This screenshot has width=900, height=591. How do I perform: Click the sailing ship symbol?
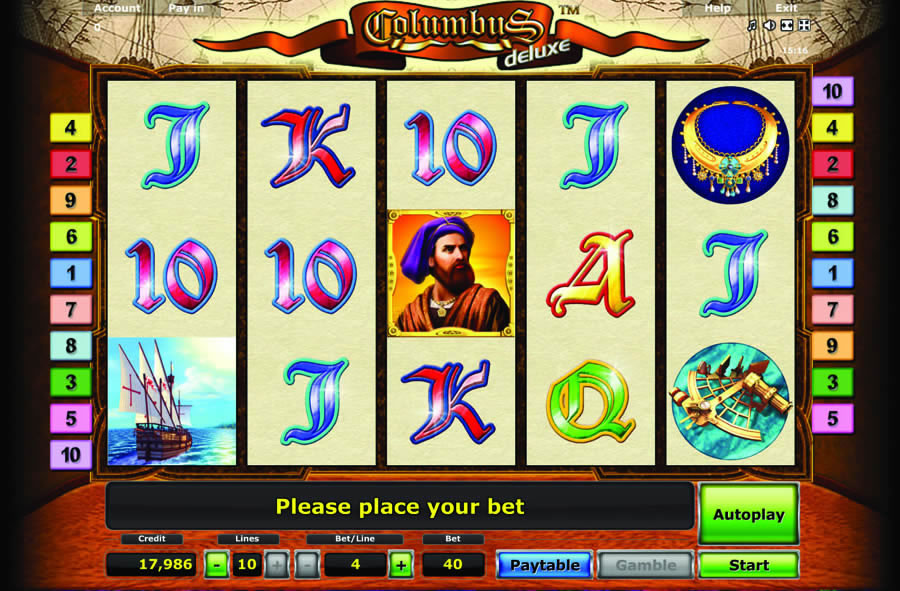coord(172,401)
